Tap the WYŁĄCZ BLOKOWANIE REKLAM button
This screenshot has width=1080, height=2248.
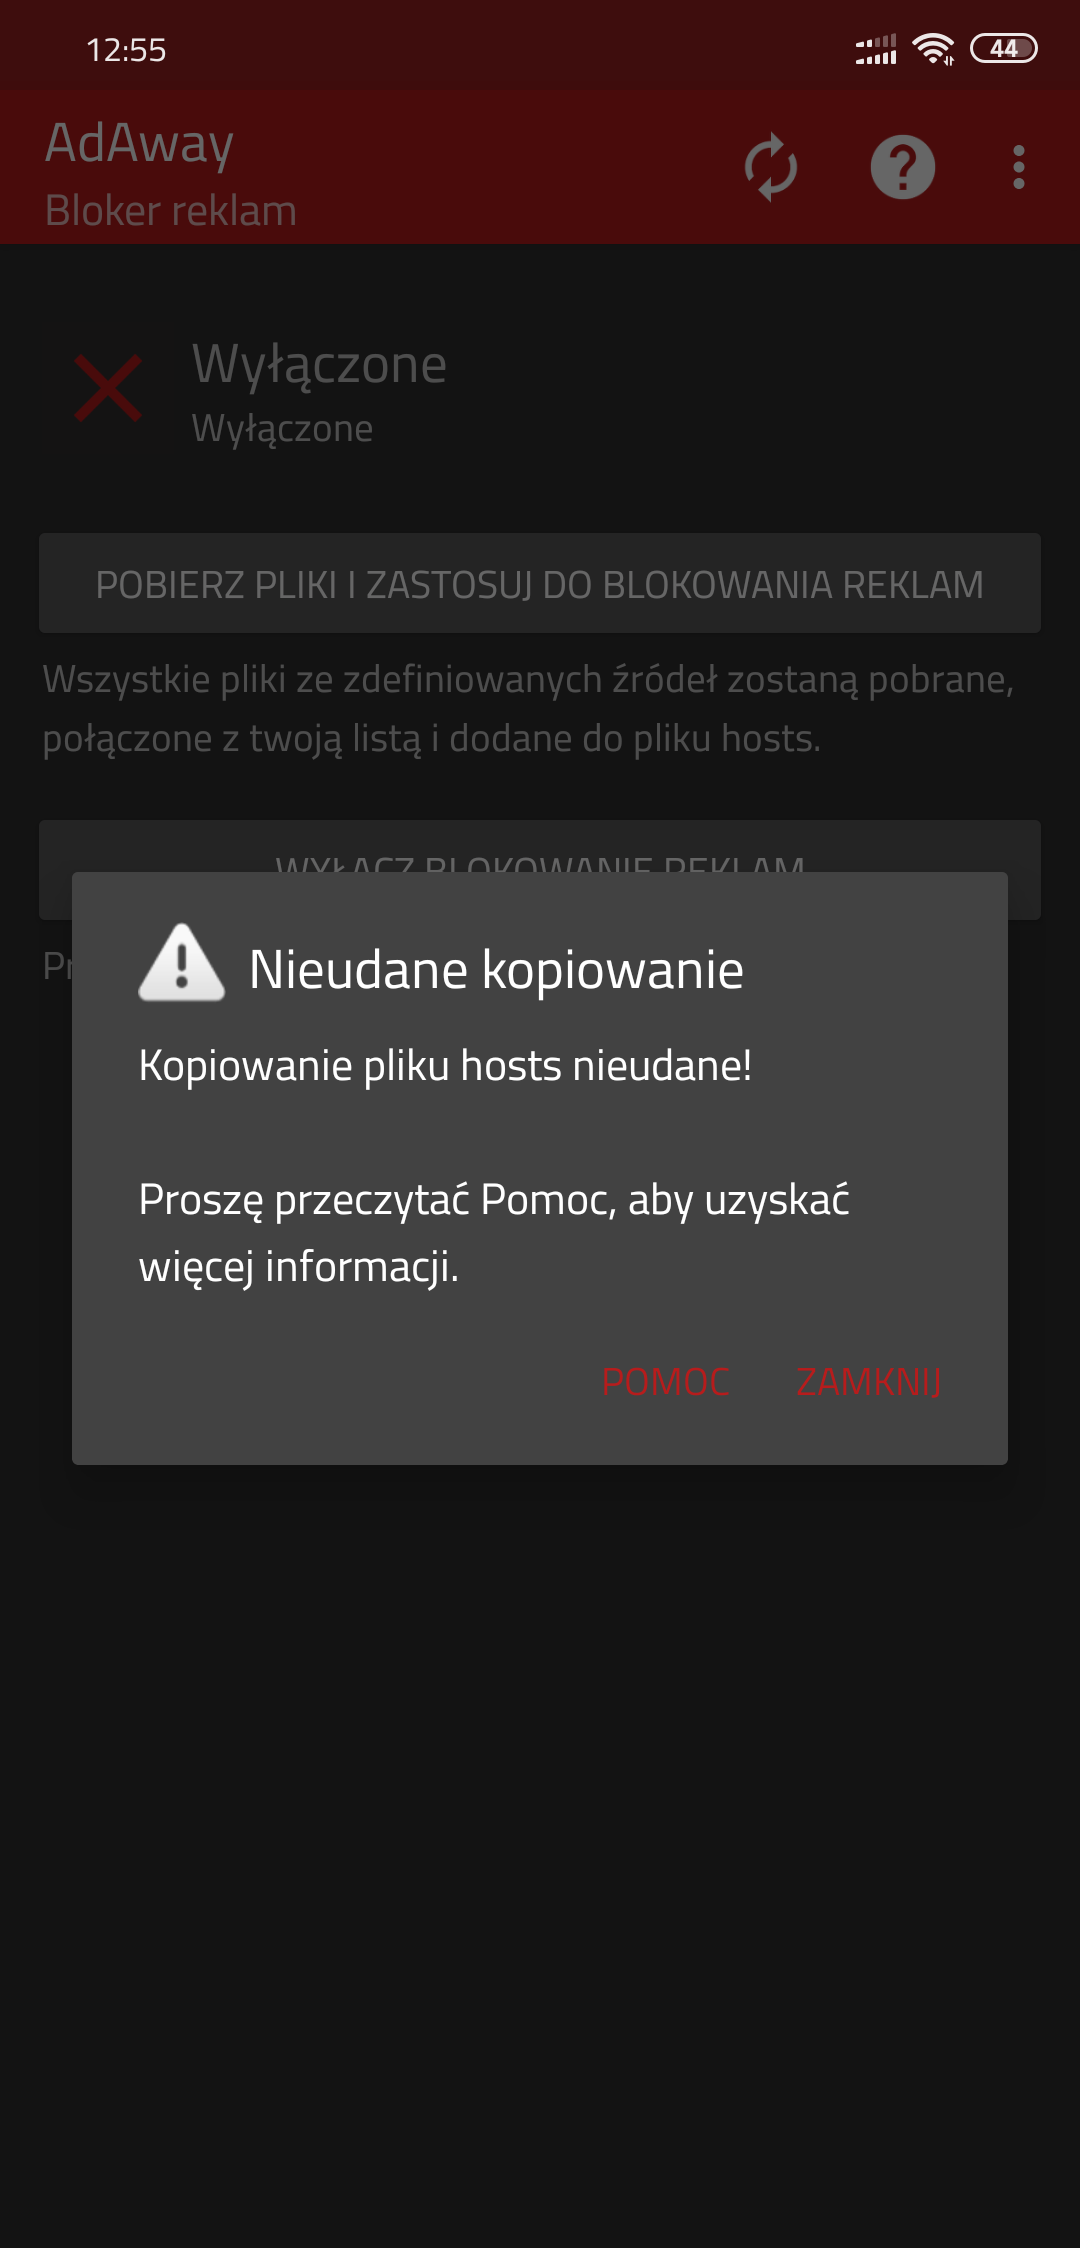click(x=540, y=846)
